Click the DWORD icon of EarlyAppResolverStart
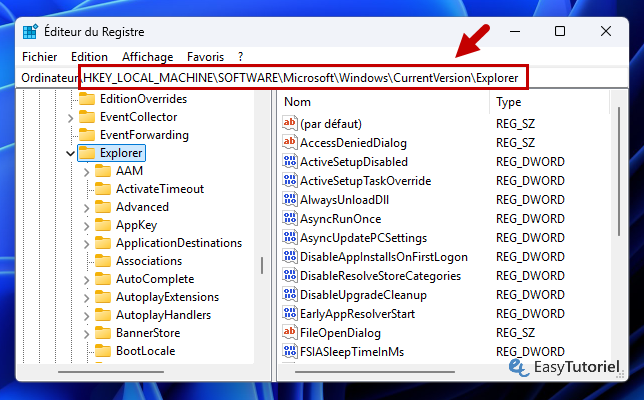Viewport: 644px width, 400px height. 290,314
